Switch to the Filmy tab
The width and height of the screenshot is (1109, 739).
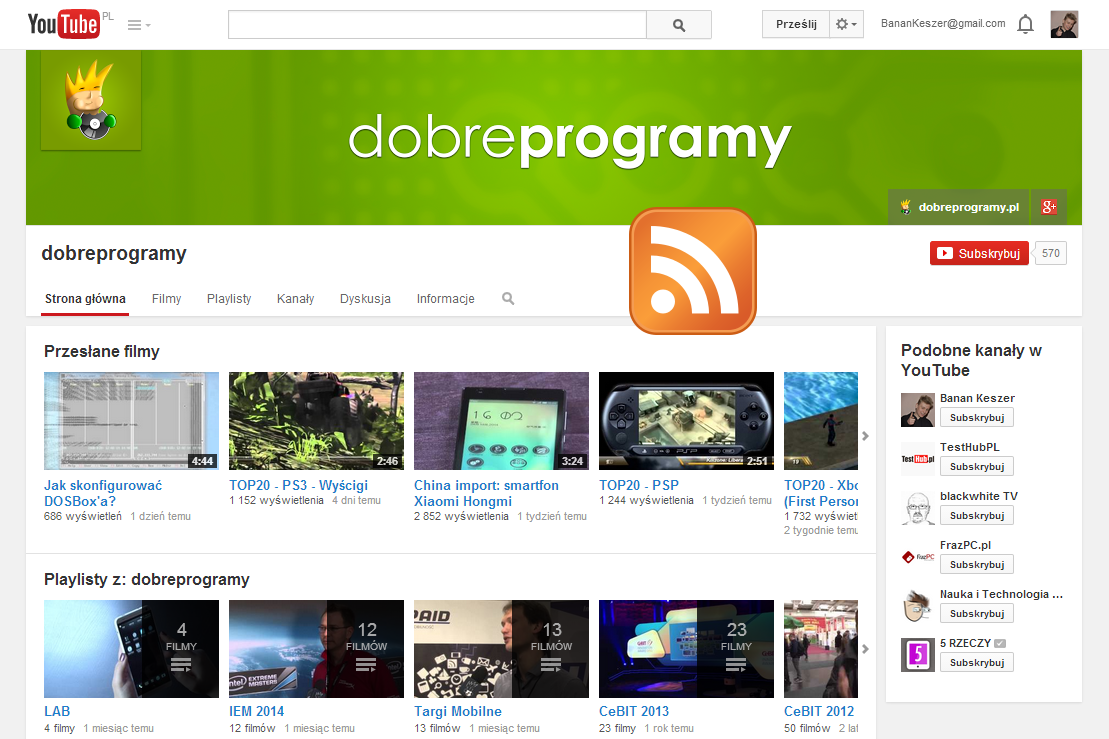(x=166, y=298)
